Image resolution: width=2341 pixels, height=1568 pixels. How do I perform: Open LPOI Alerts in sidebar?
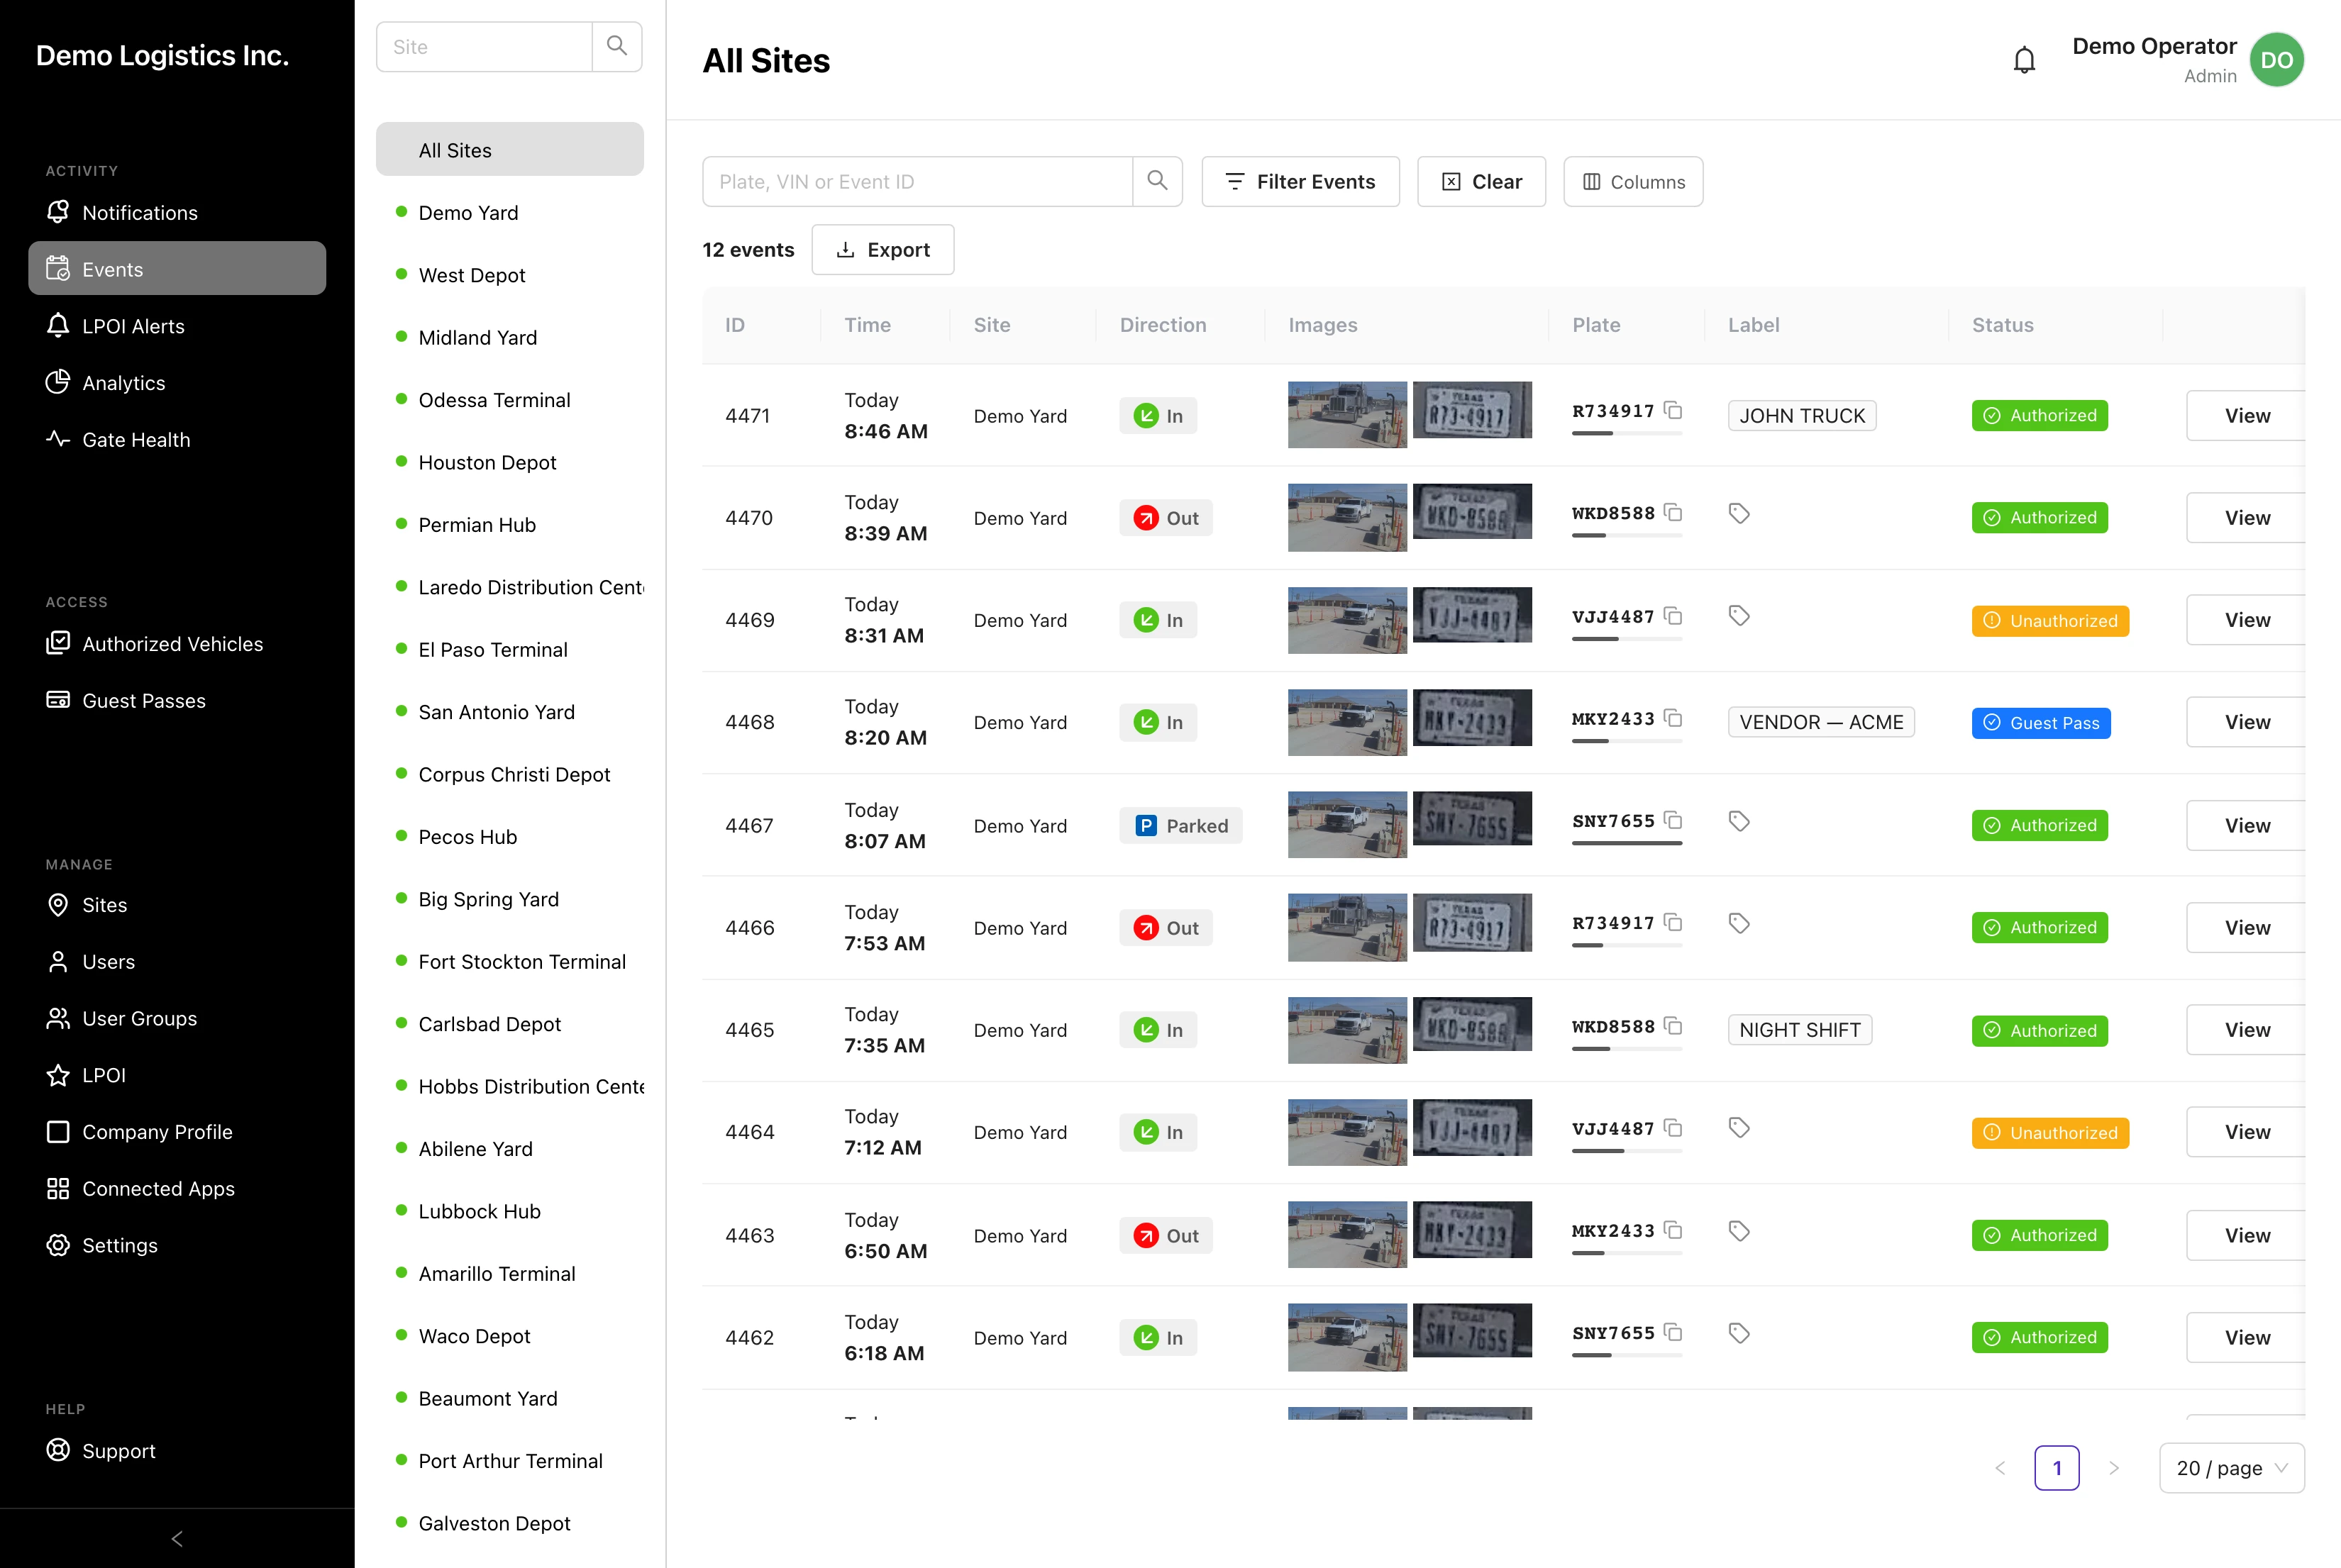(177, 325)
